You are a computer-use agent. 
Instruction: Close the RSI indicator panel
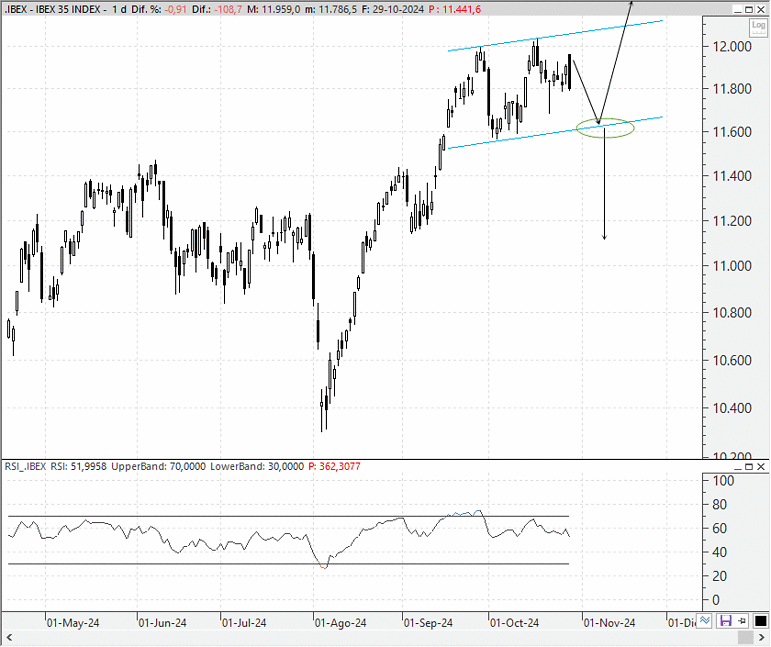[761, 466]
